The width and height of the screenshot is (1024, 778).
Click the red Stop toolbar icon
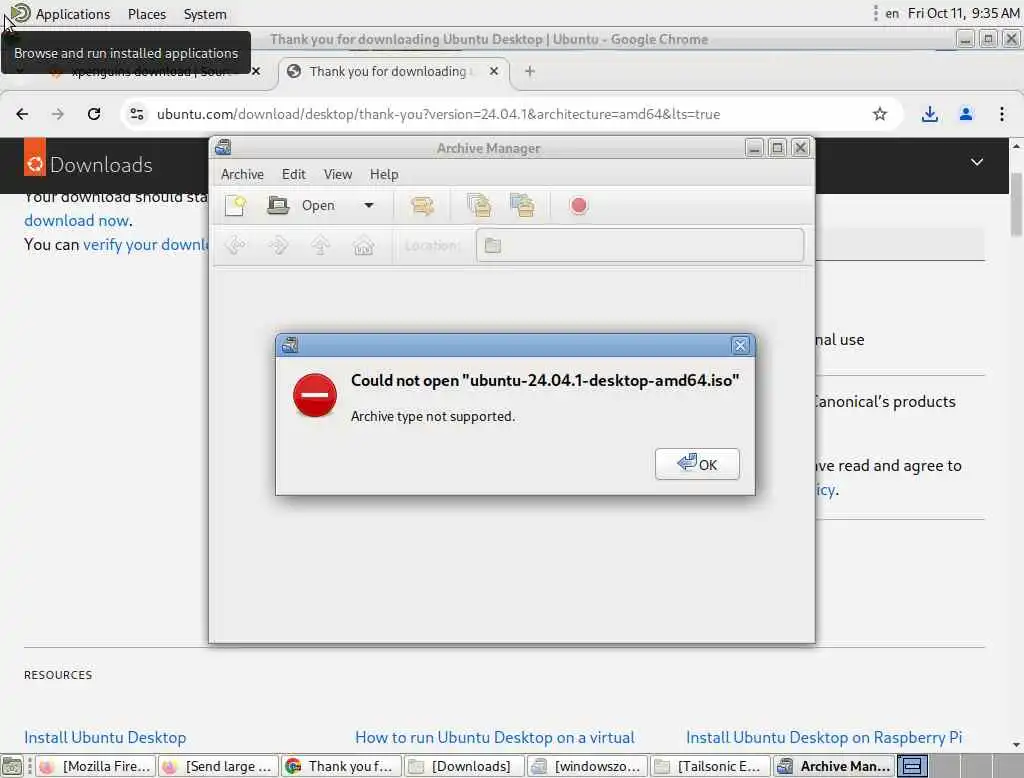[x=578, y=206]
